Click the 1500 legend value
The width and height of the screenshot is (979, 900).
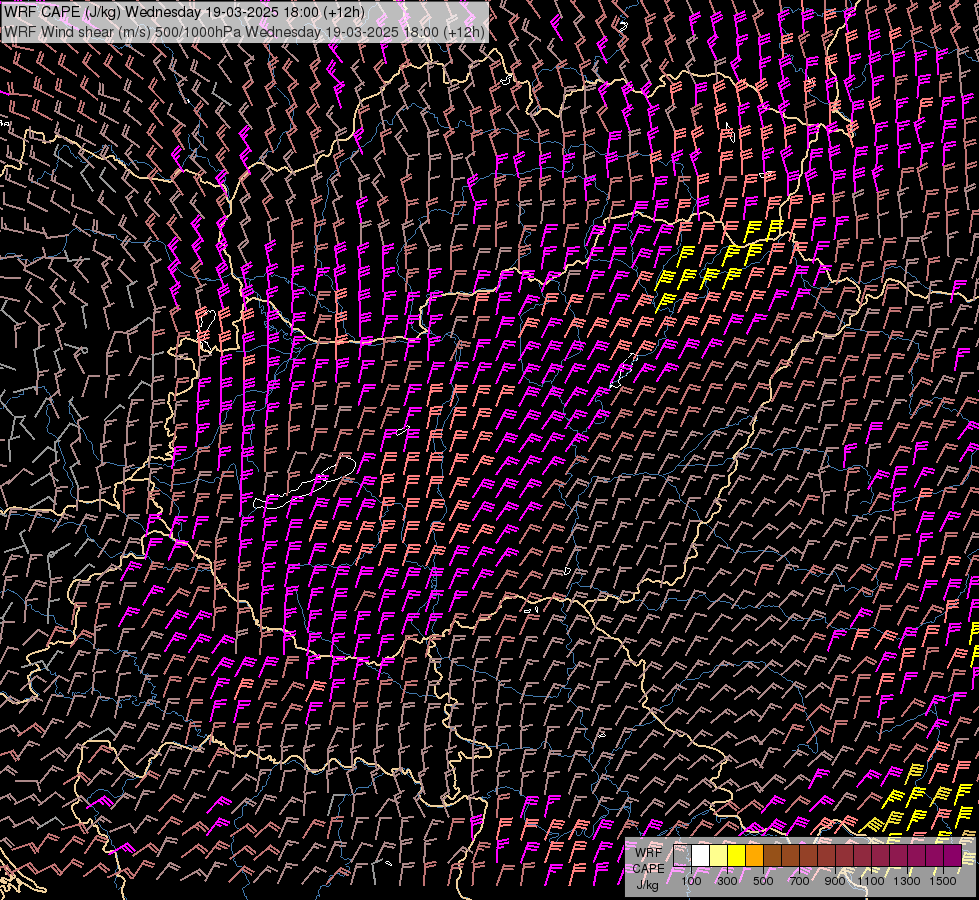943,881
